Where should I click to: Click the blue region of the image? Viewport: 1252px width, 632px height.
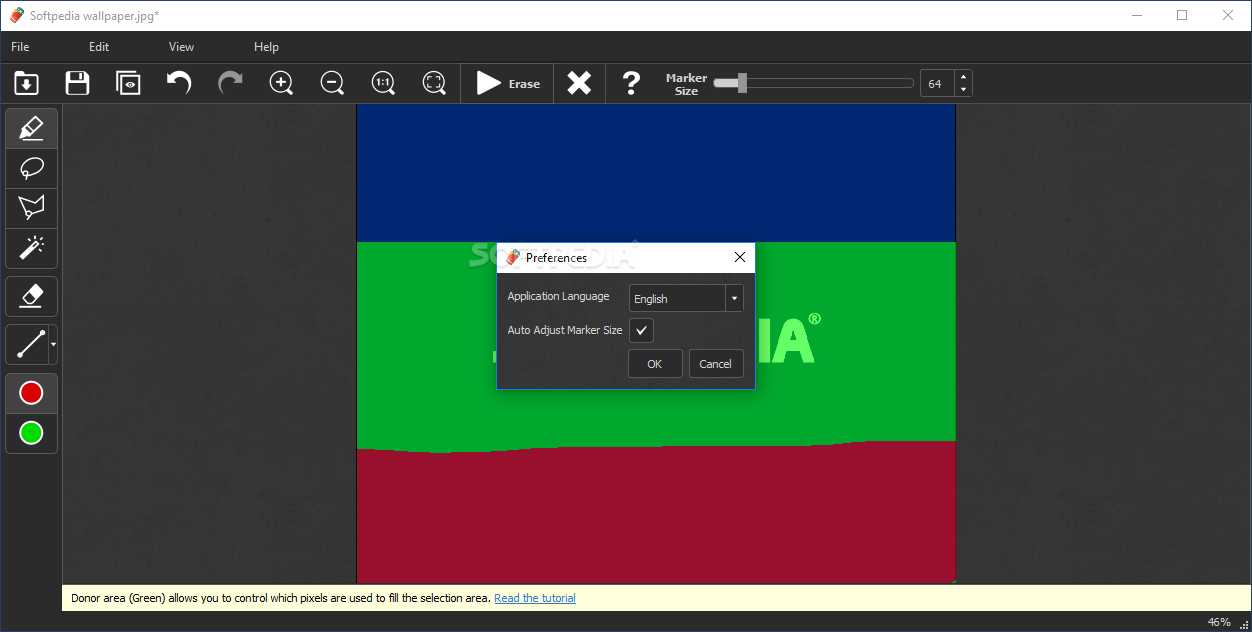pos(656,173)
